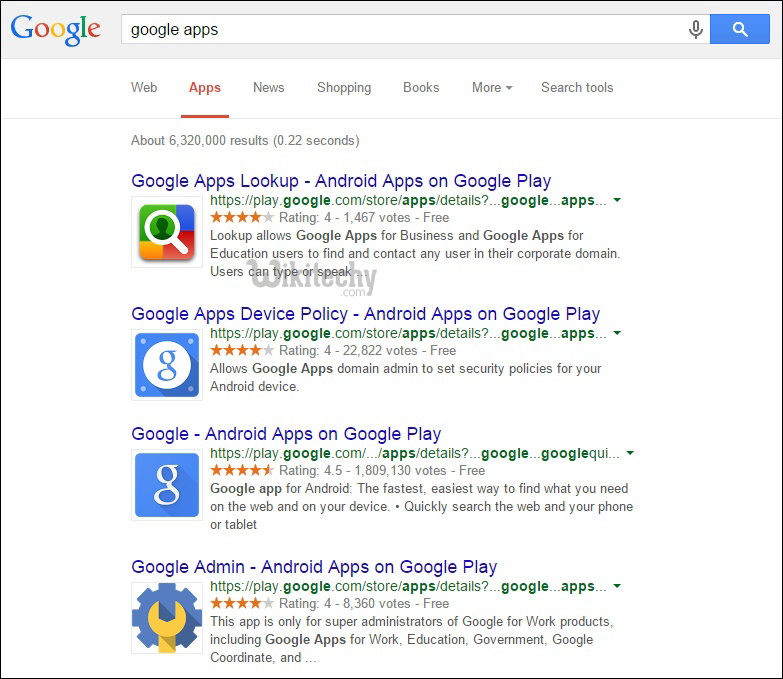Viewport: 783px width, 679px height.
Task: Open Google Admin result title link
Action: 314,567
